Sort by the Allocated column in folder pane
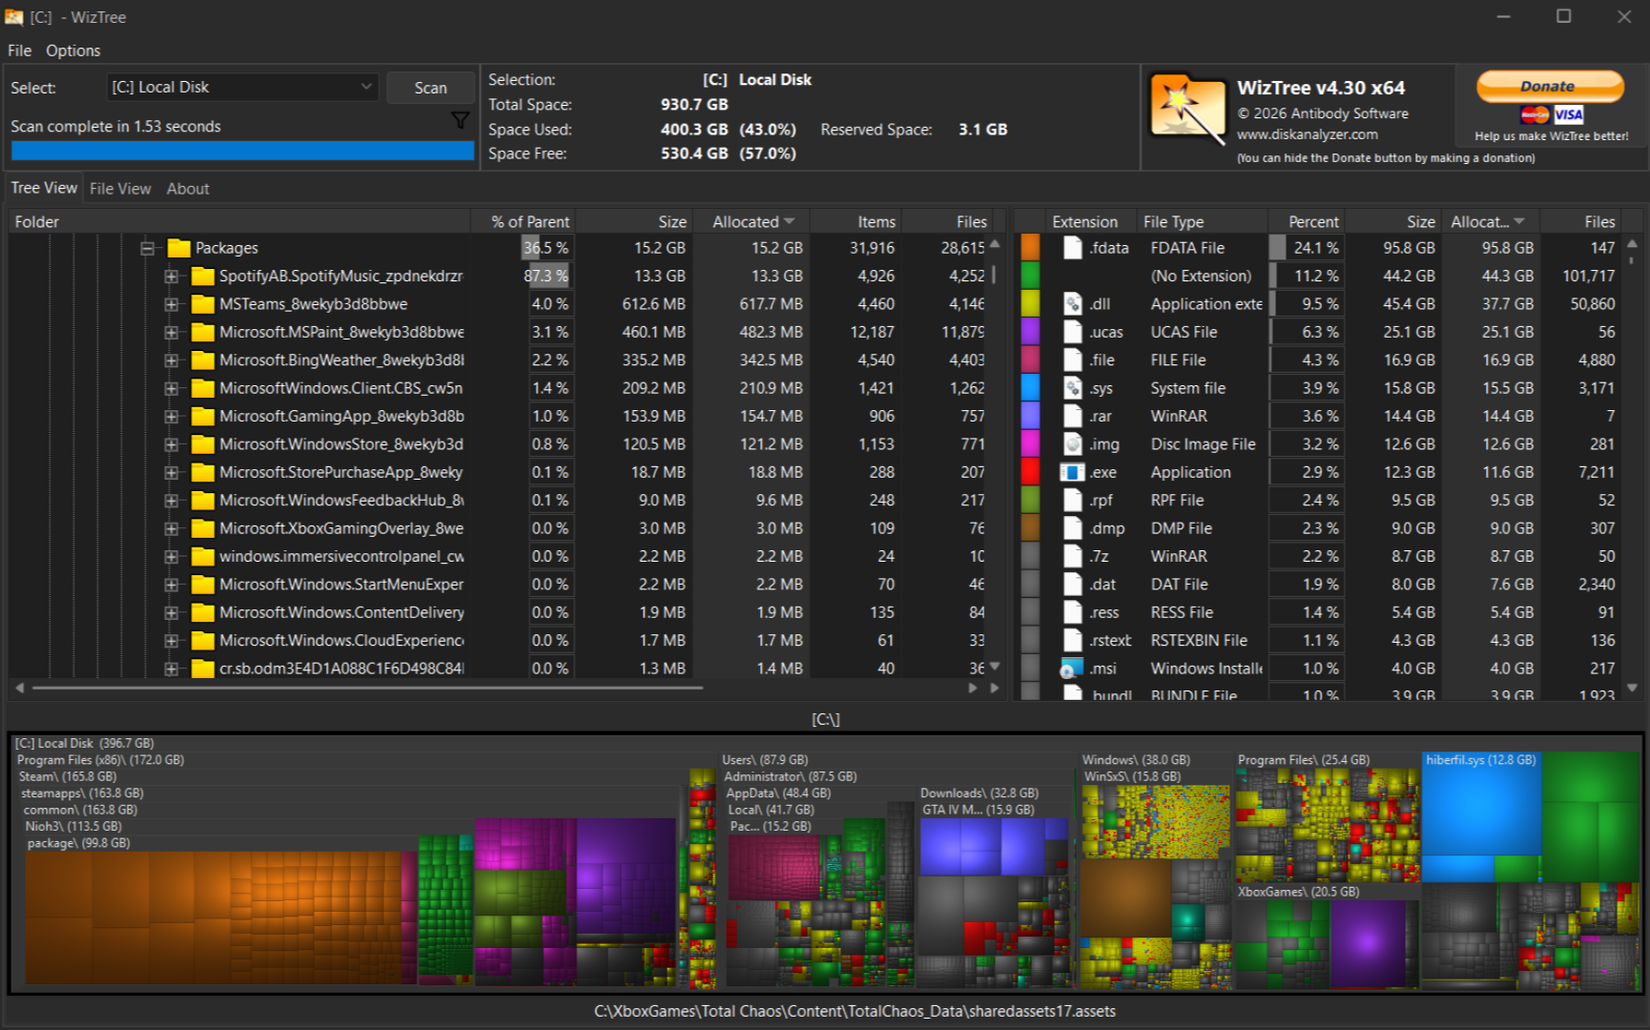 click(x=753, y=221)
